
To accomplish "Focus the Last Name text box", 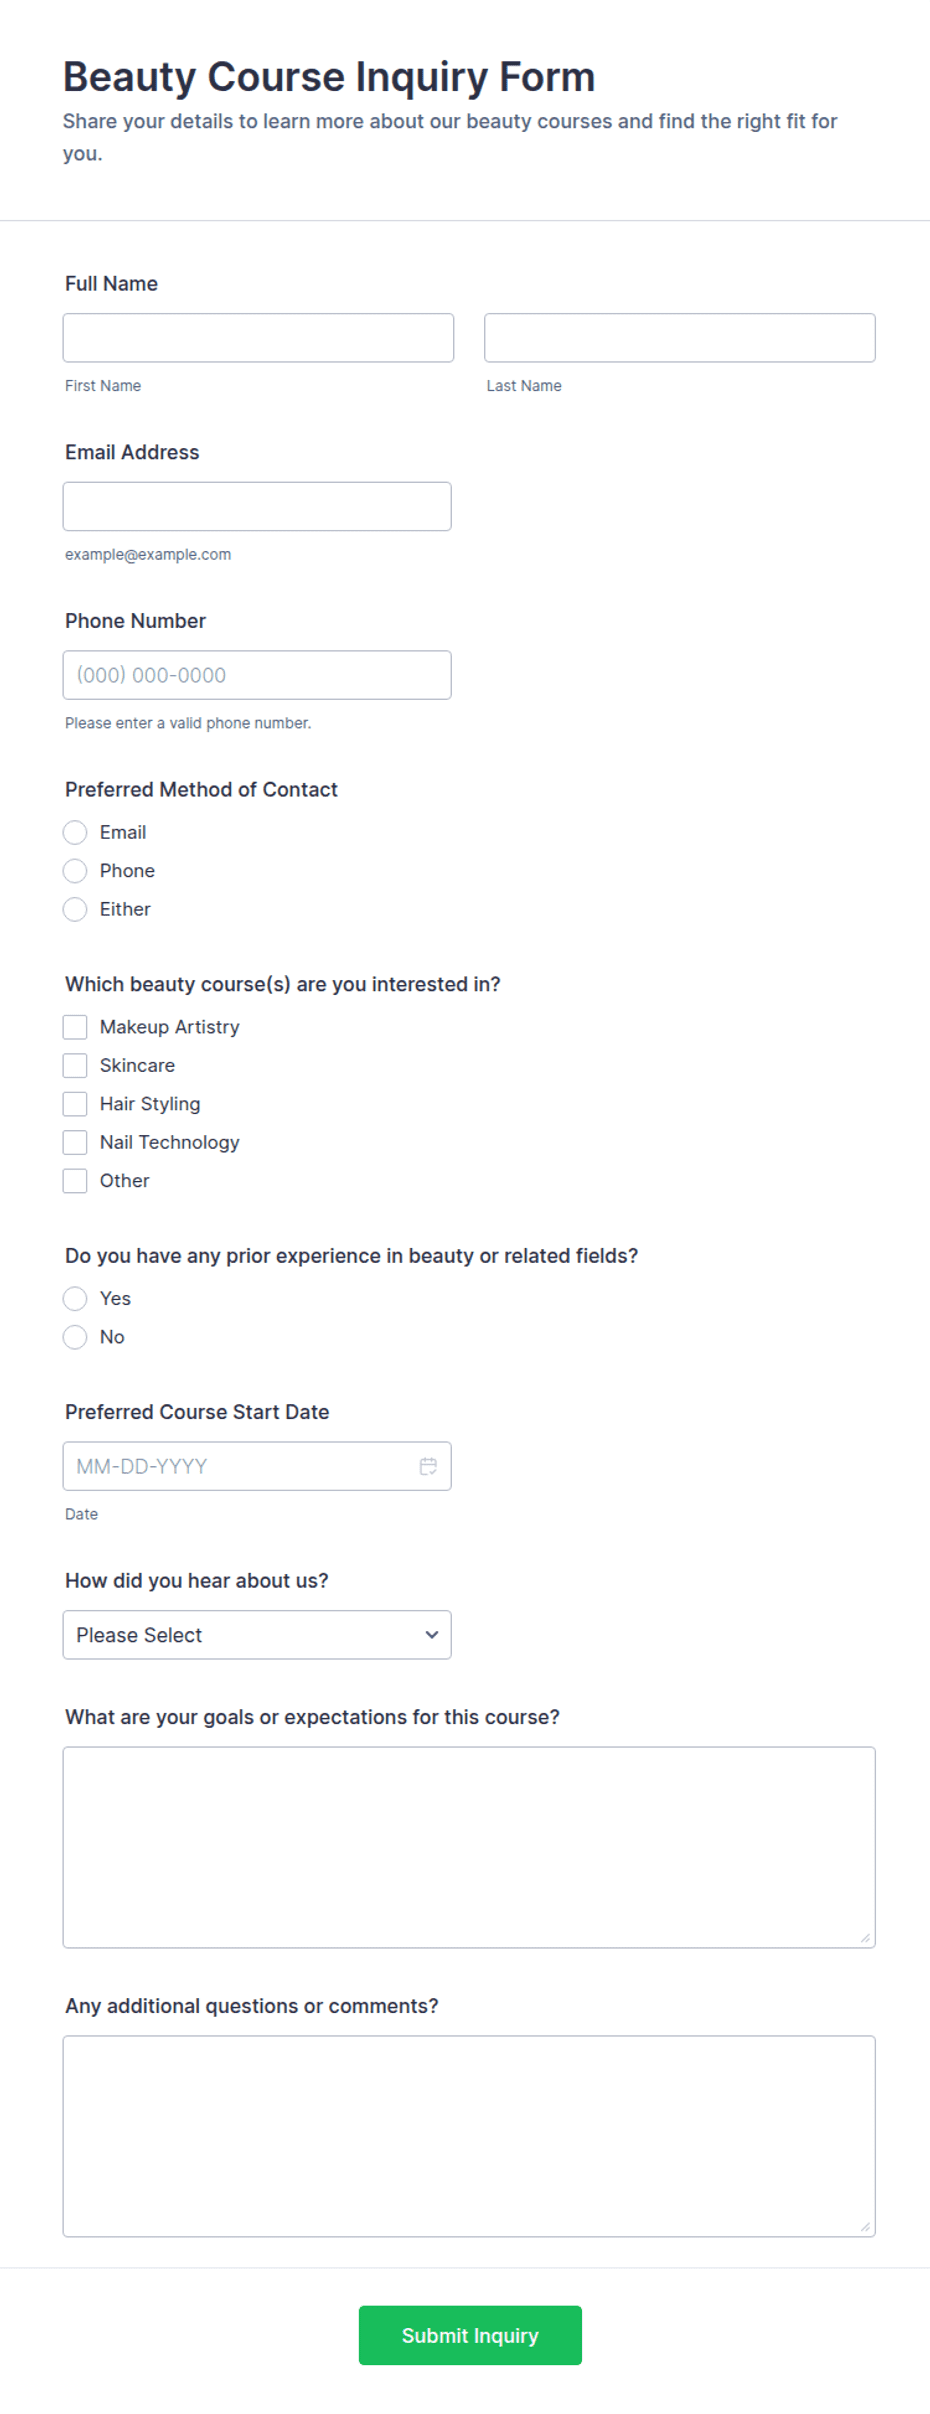I will point(680,338).
